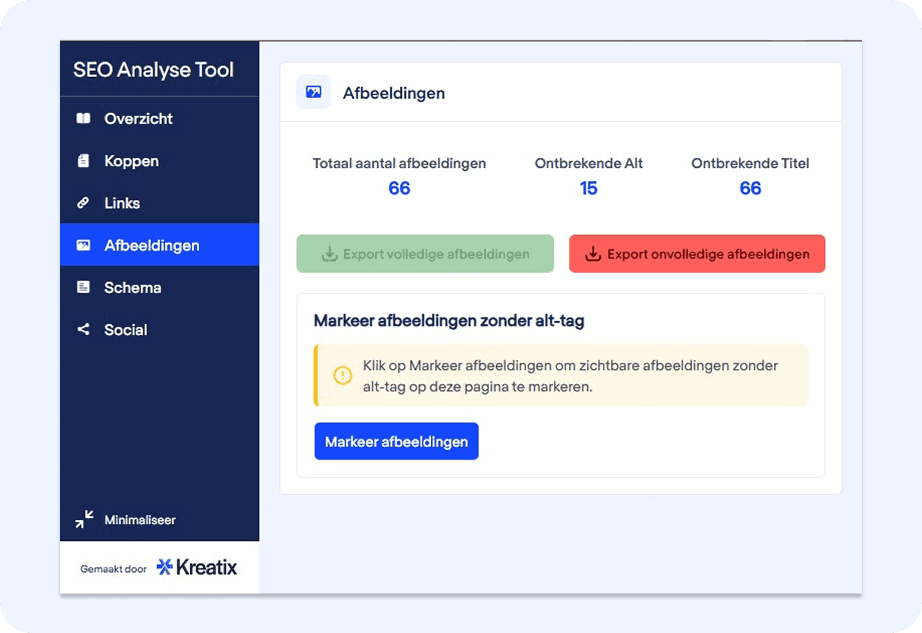922x633 pixels.
Task: Click the Afbeeldingen panel header icon
Action: (x=313, y=91)
